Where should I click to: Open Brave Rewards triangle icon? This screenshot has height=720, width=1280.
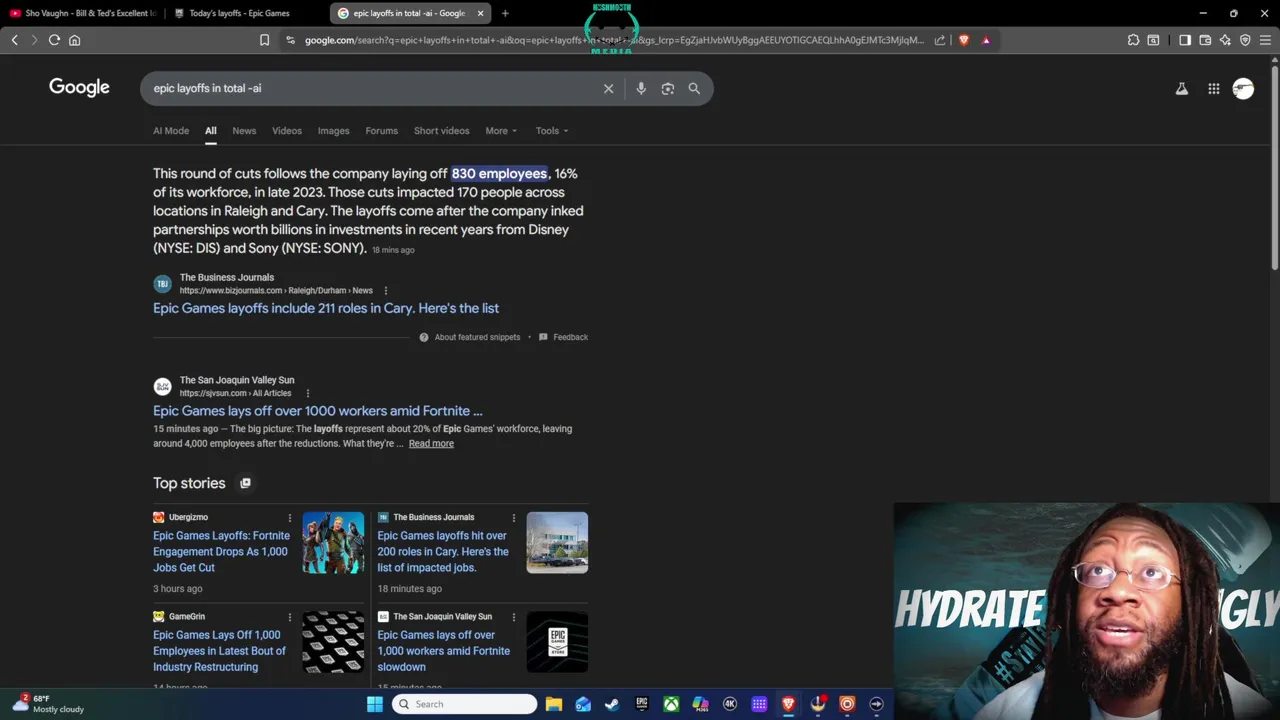click(x=986, y=40)
